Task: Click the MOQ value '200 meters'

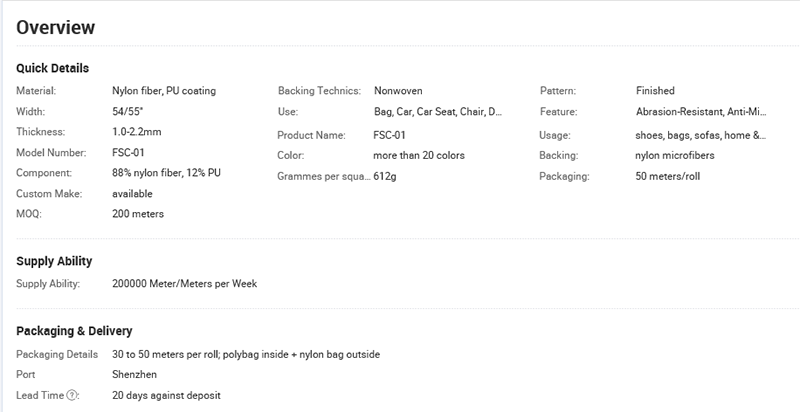Action: (x=138, y=214)
